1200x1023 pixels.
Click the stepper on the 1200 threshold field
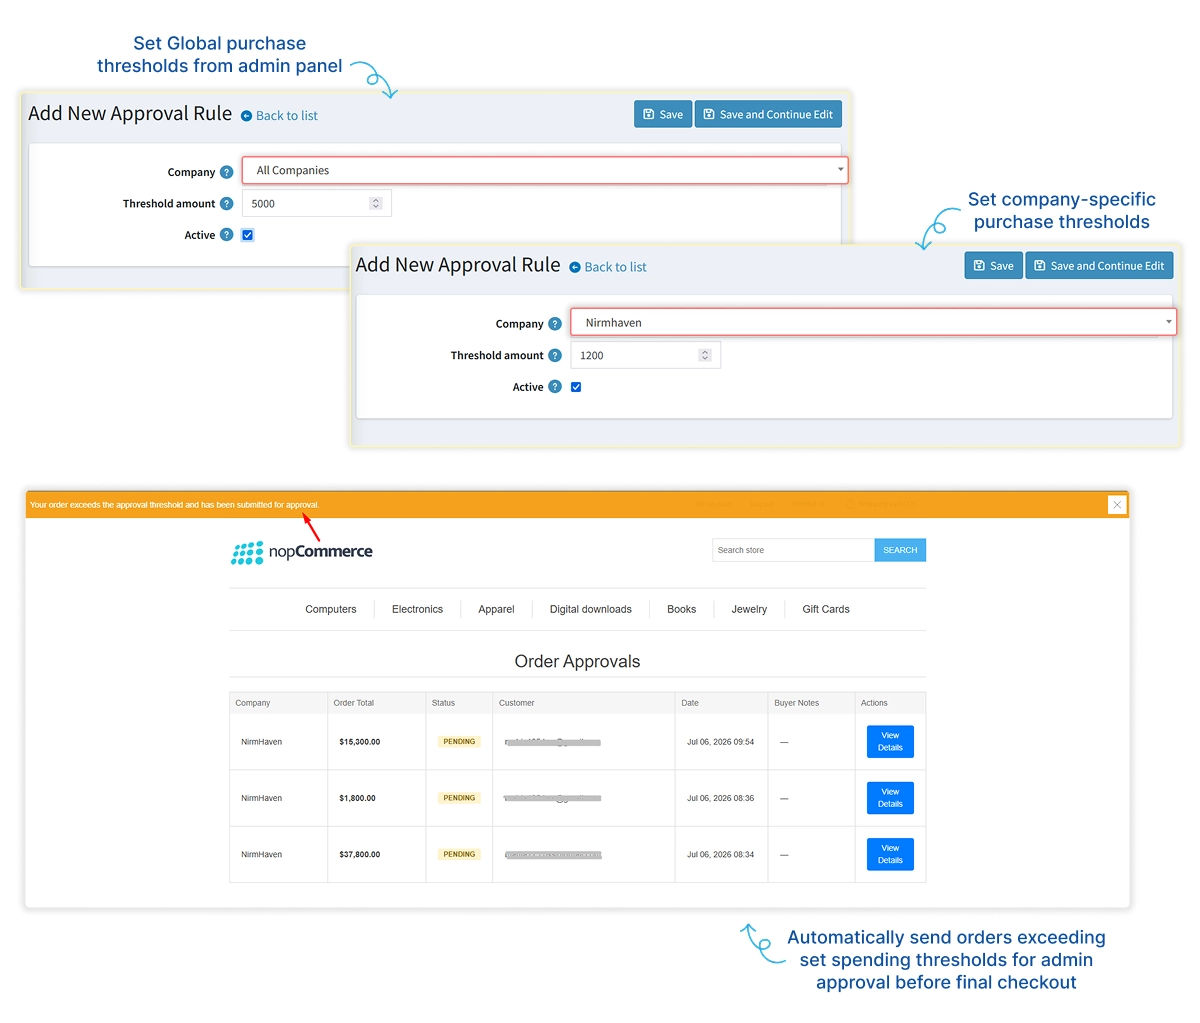705,355
